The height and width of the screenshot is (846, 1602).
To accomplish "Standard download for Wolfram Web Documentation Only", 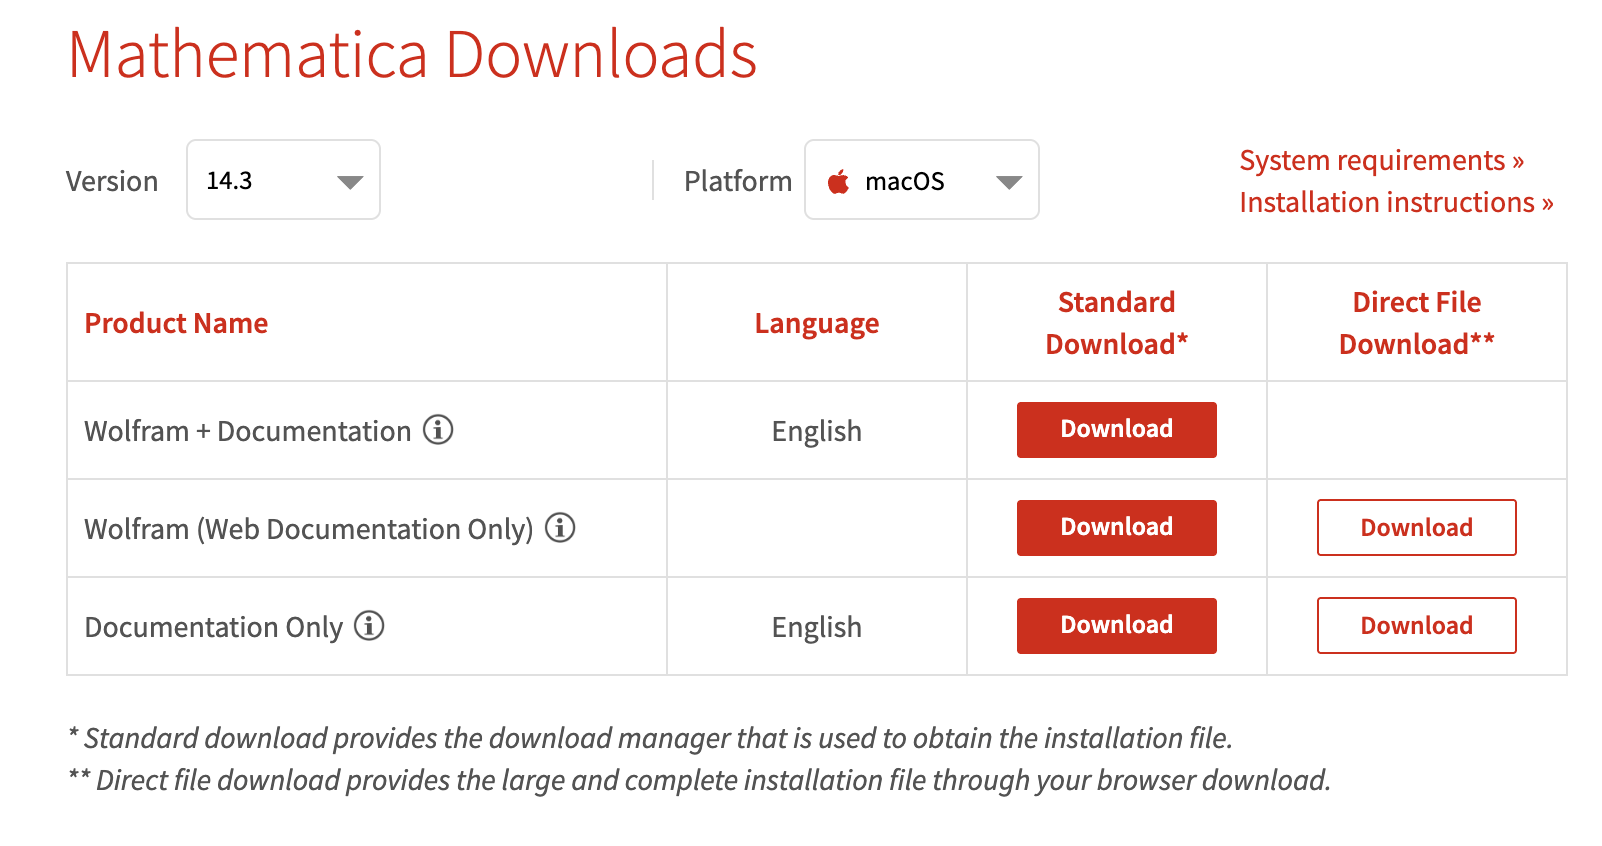I will click(x=1116, y=528).
